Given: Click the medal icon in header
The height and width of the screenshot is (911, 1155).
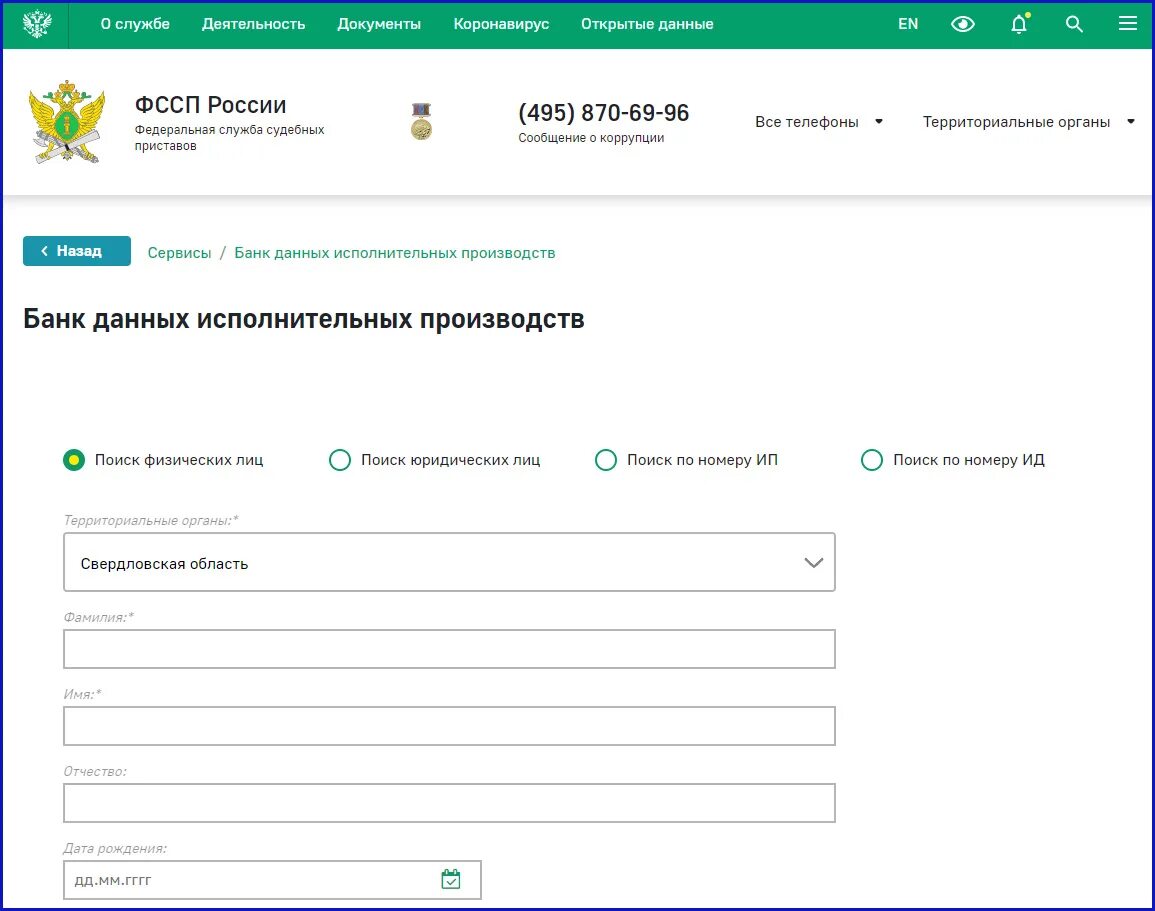Looking at the screenshot, I should [421, 122].
